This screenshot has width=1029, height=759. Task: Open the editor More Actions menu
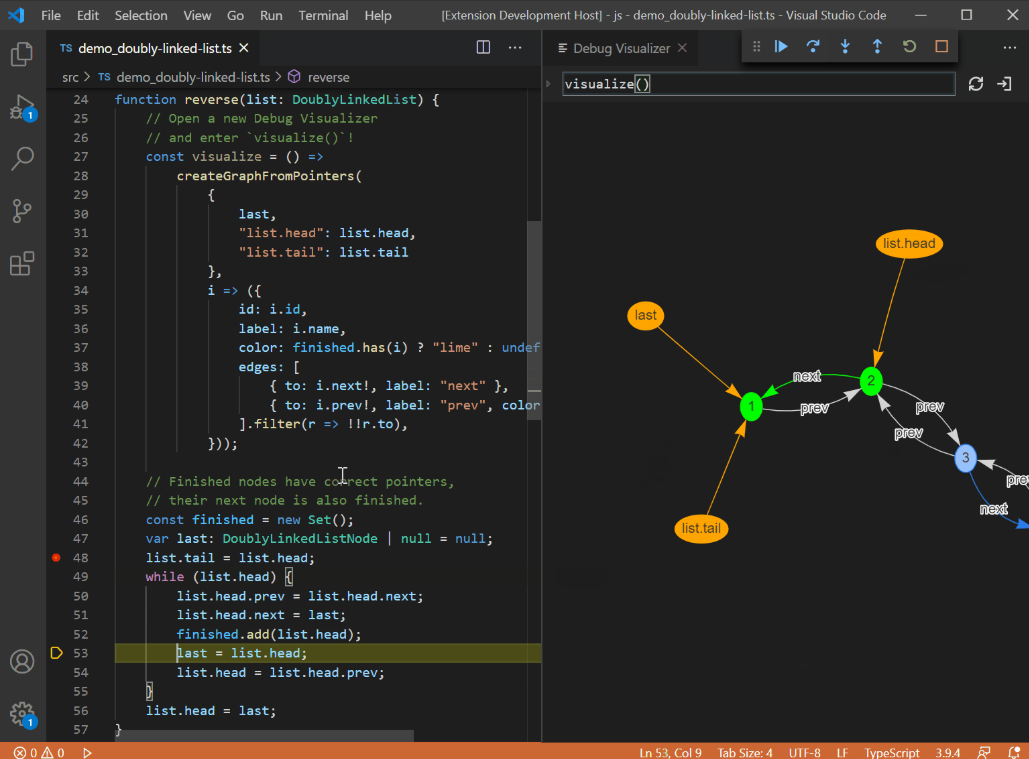[515, 47]
